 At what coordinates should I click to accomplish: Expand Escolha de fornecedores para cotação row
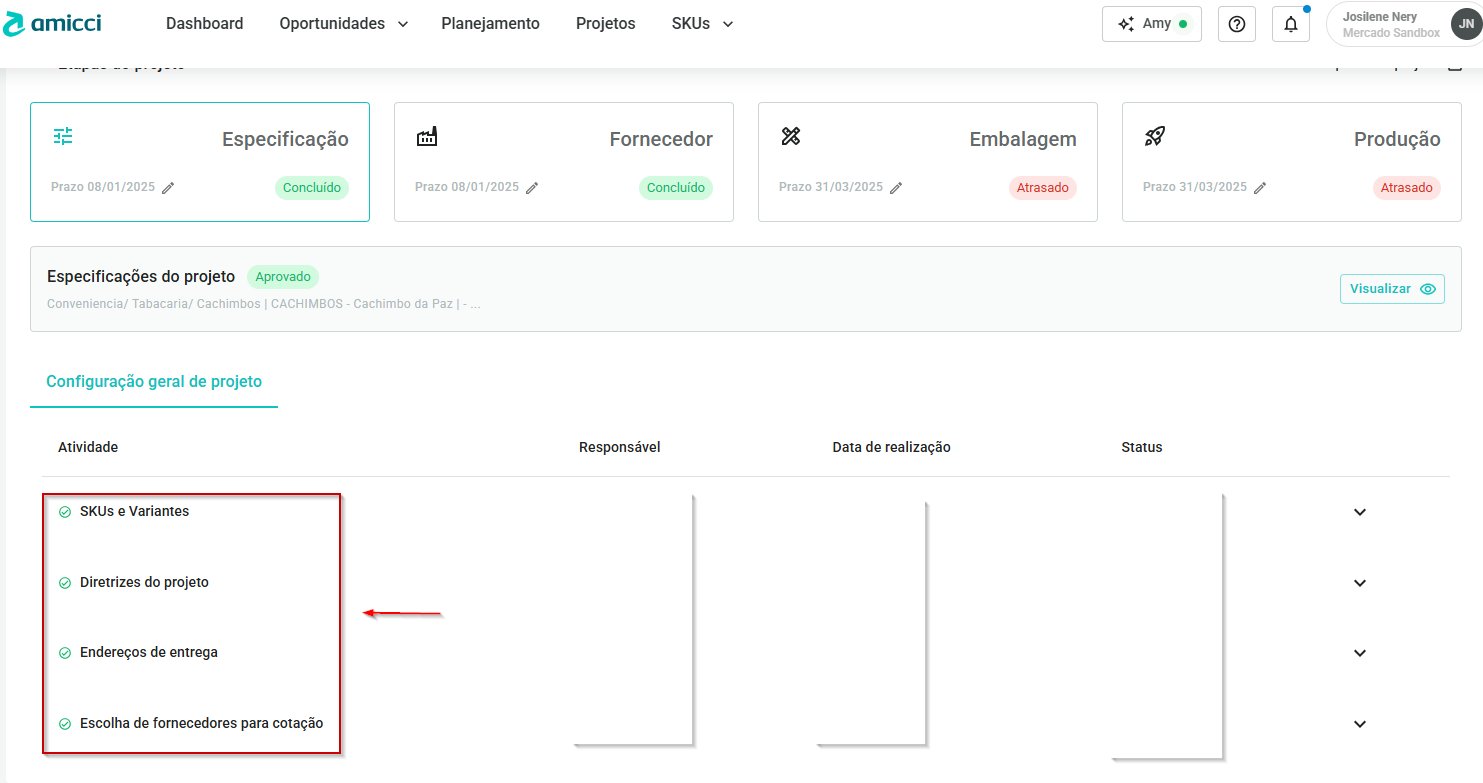[x=1359, y=724]
